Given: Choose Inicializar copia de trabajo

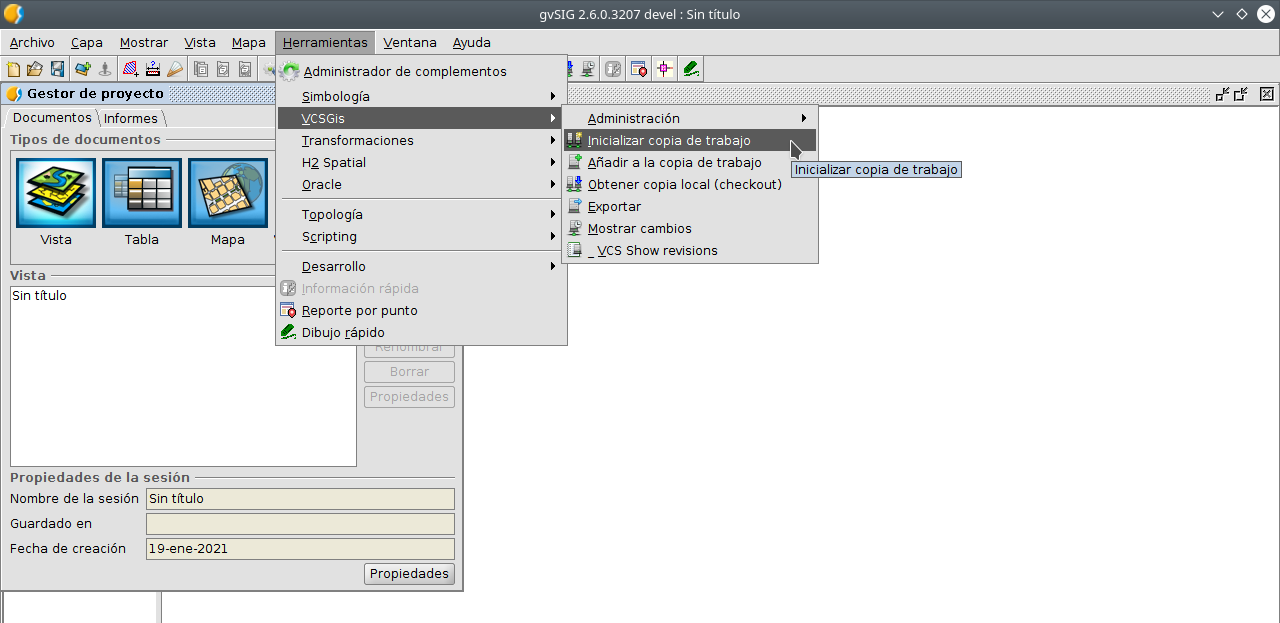Looking at the screenshot, I should click(x=690, y=141).
